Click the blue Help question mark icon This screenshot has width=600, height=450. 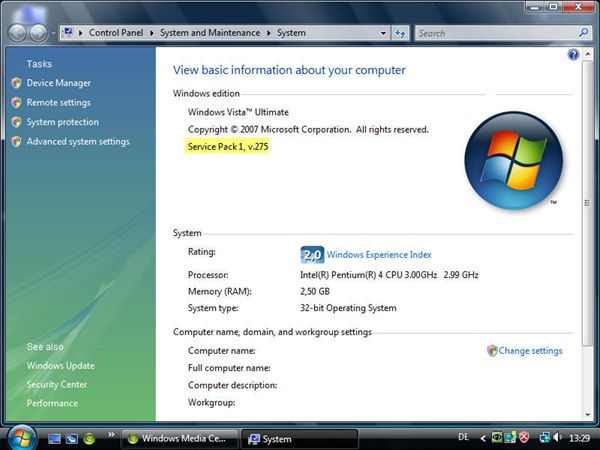pos(573,55)
